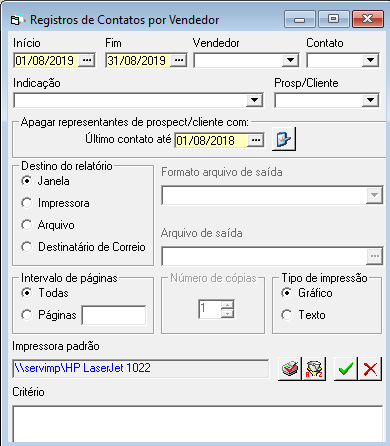Expand the Contato dropdown
390x446 pixels.
[x=370, y=60]
